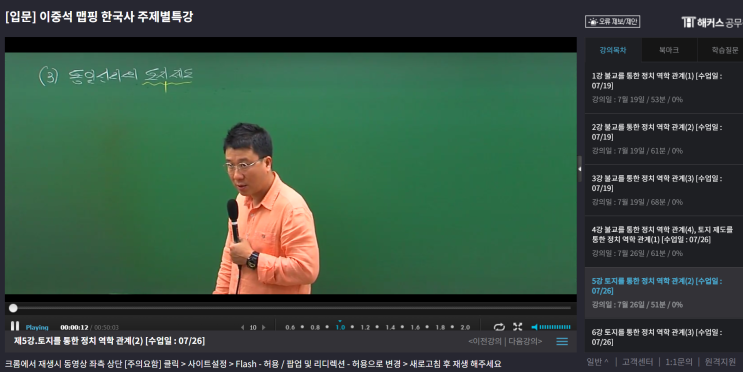
Task: Switch to the 북마크 tab
Action: point(669,50)
